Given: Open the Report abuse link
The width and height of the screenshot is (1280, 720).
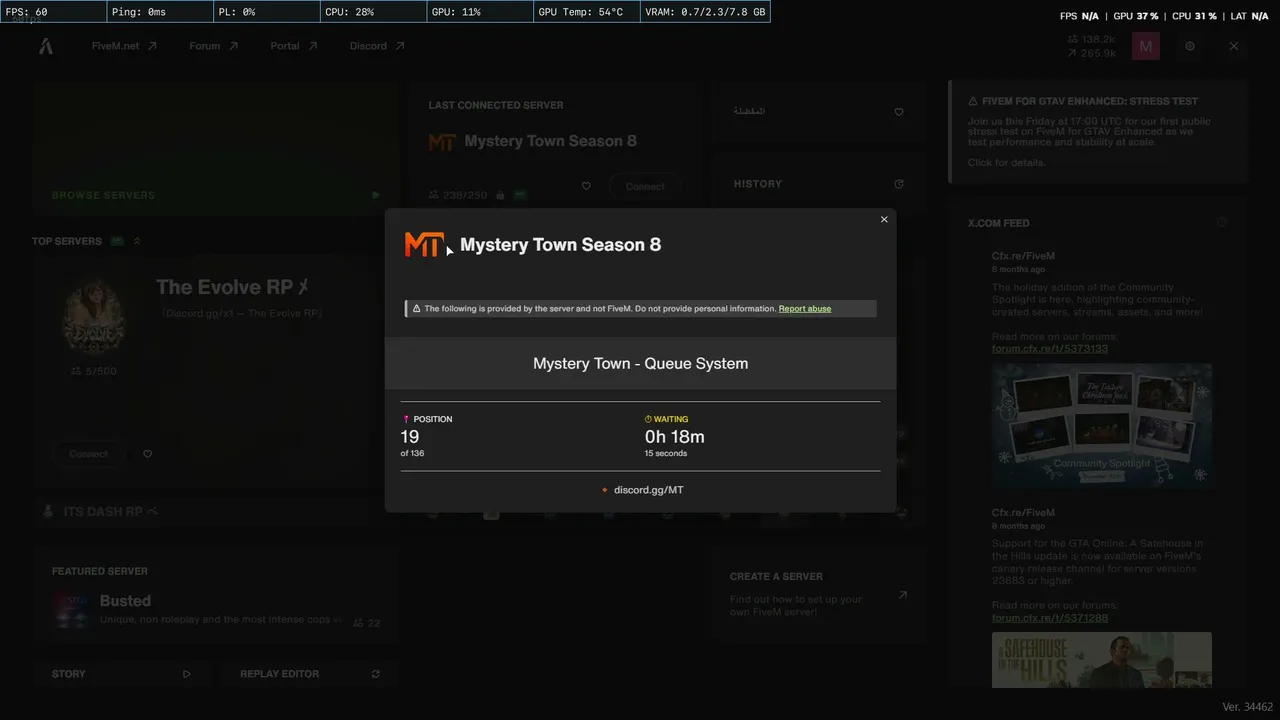Looking at the screenshot, I should click(805, 309).
